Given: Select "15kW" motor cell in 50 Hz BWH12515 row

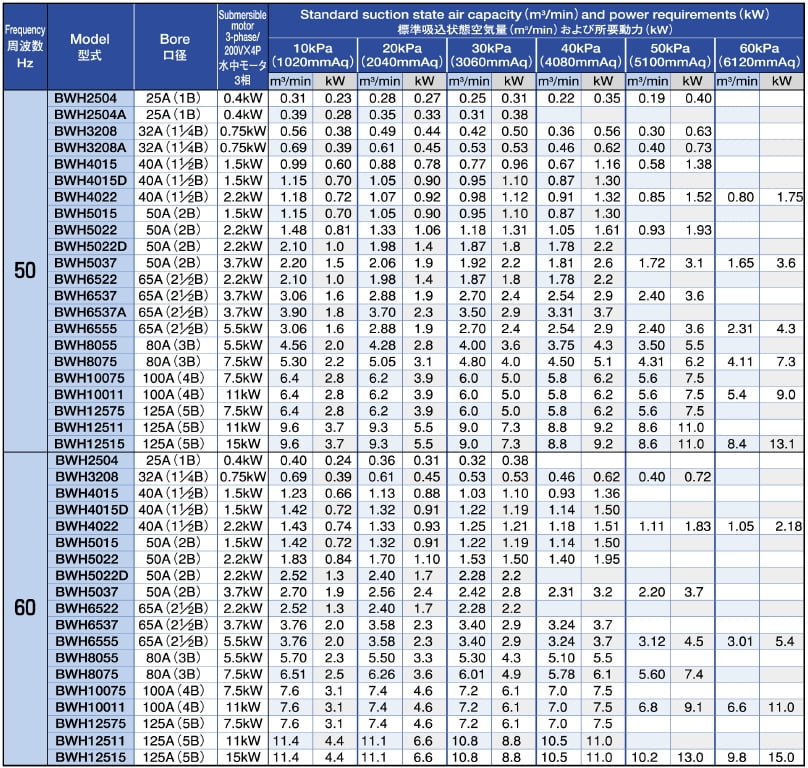Looking at the screenshot, I should 243,443.
